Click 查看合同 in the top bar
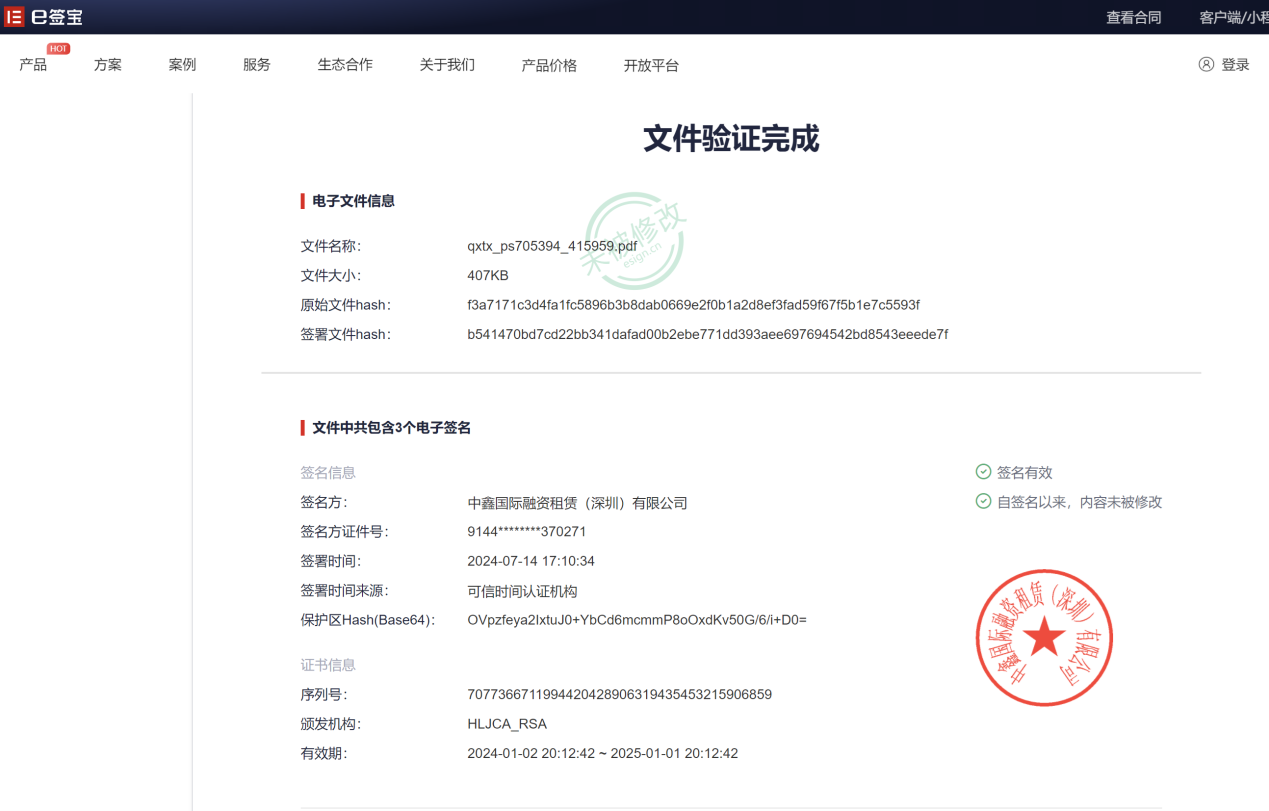The height and width of the screenshot is (811, 1269). (1133, 17)
